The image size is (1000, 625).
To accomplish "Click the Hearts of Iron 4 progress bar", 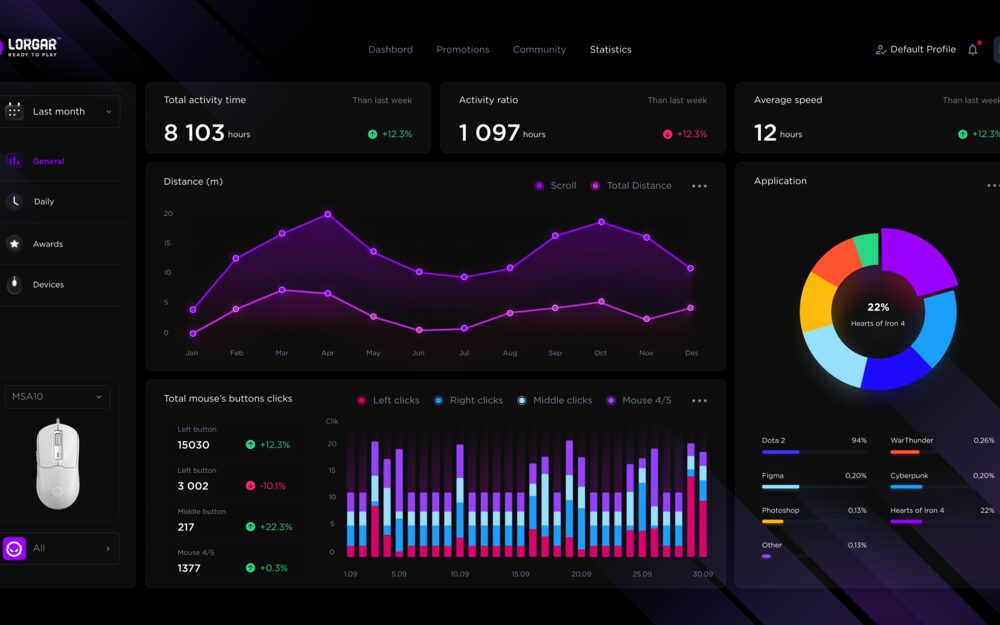I will coord(943,522).
